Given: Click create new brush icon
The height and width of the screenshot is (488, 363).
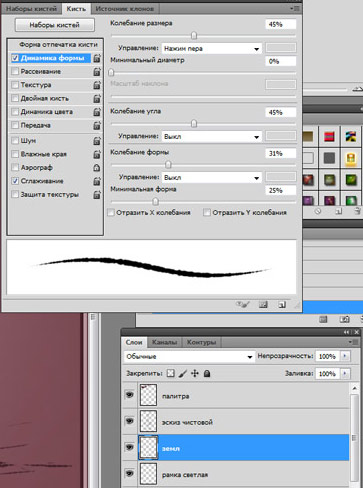Looking at the screenshot, I should (x=282, y=304).
